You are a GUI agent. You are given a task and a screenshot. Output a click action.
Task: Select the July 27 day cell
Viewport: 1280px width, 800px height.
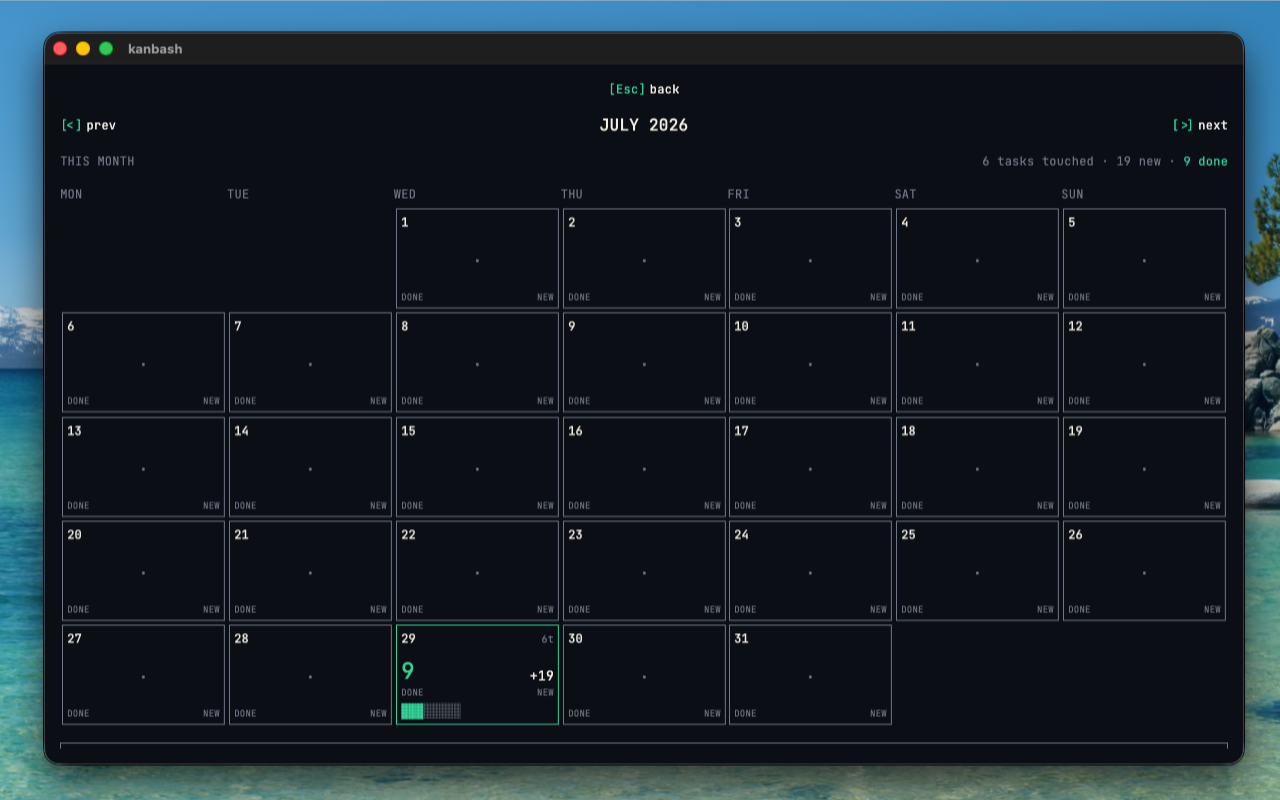143,675
